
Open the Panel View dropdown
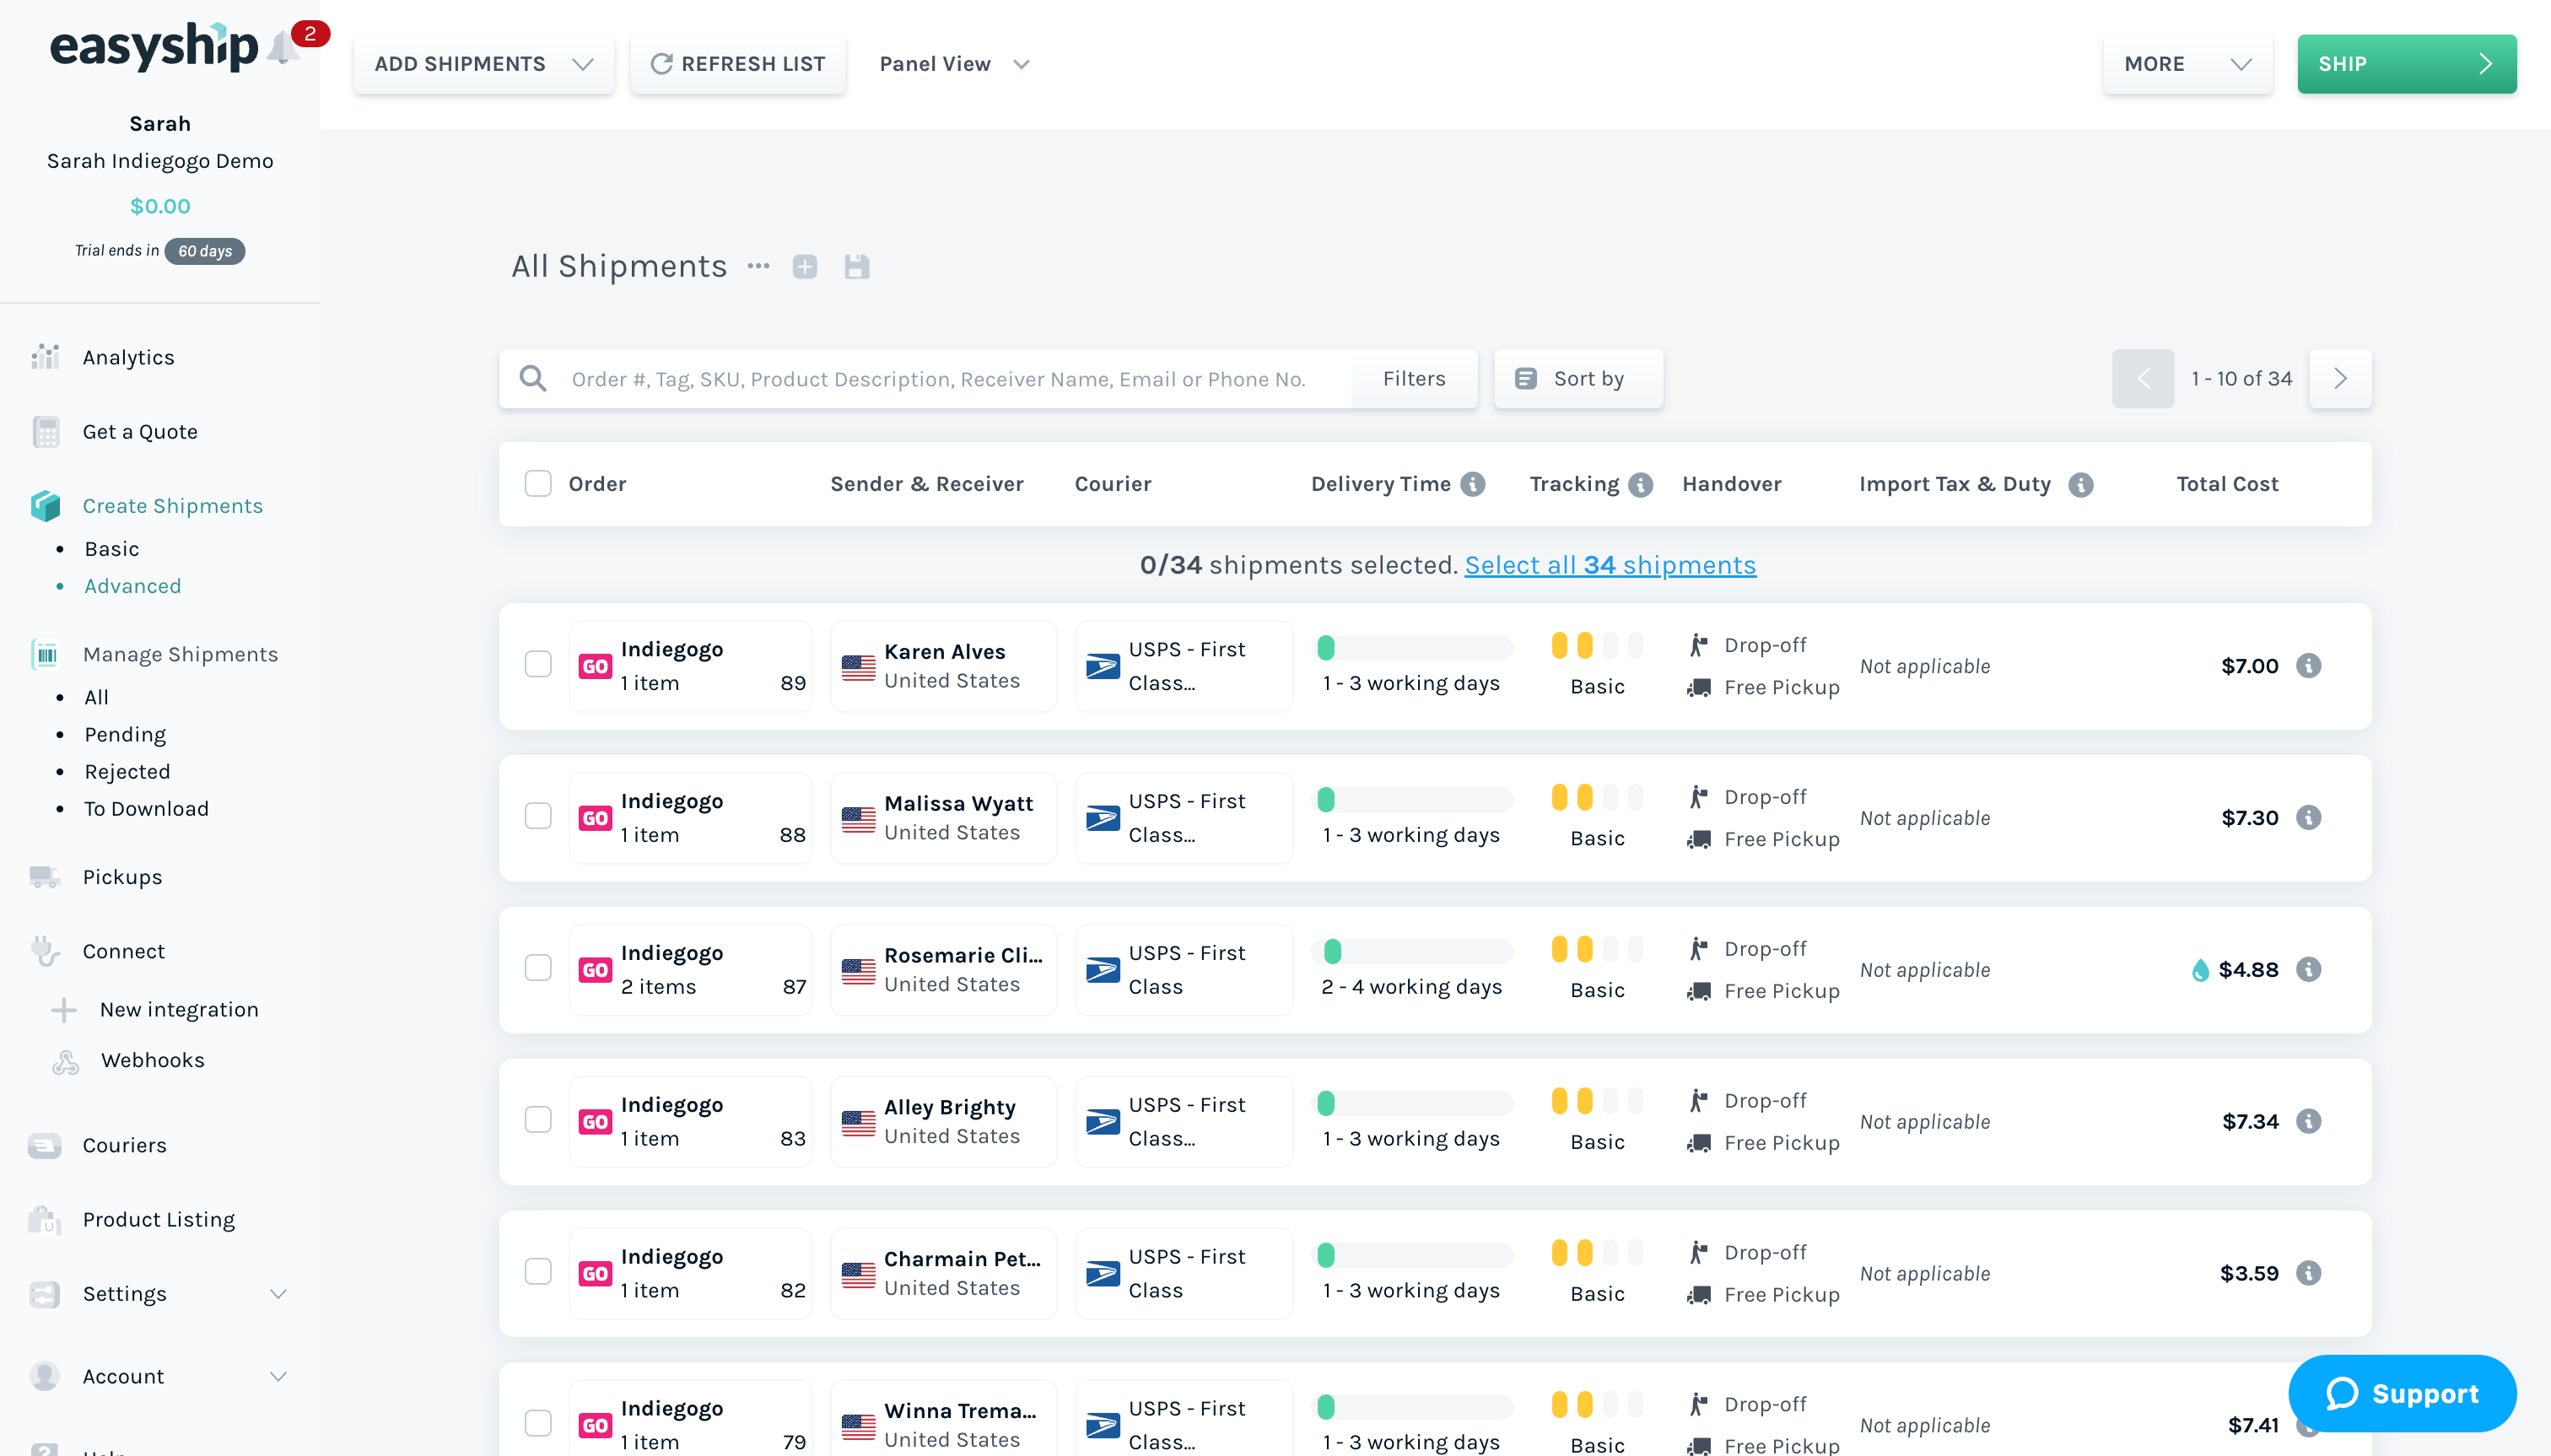[x=955, y=64]
